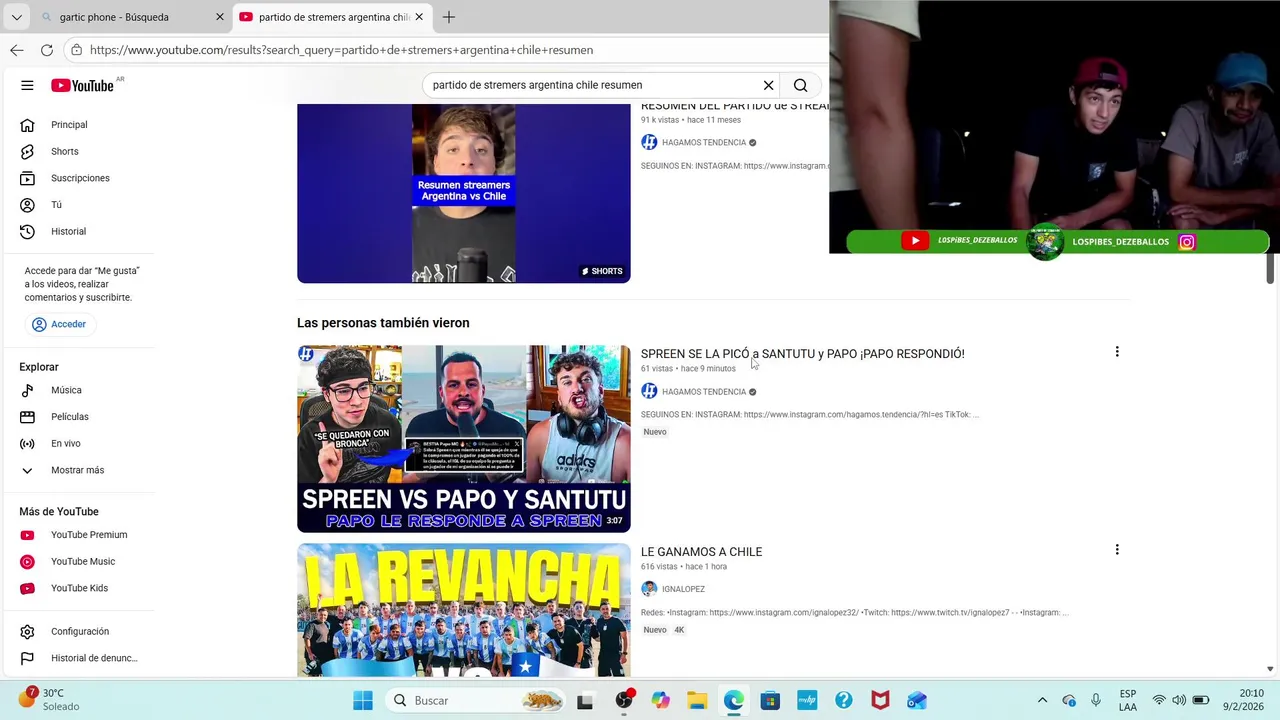Viewport: 1280px width, 720px height.
Task: Go to Suscripciones in the sidebar
Action: click(79, 178)
